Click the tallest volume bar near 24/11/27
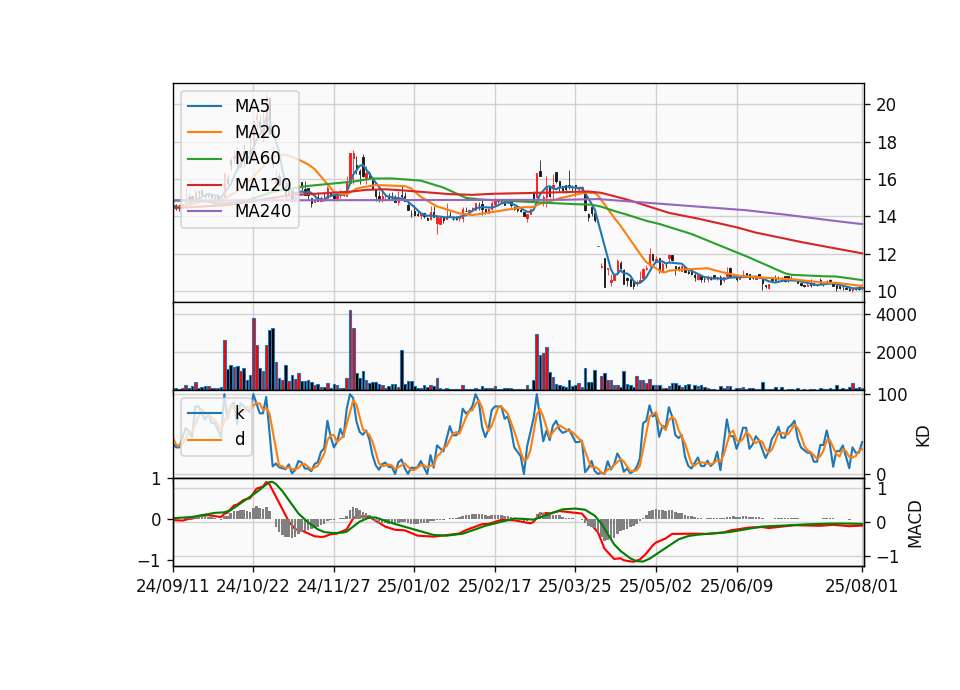The width and height of the screenshot is (960, 690). coord(350,350)
